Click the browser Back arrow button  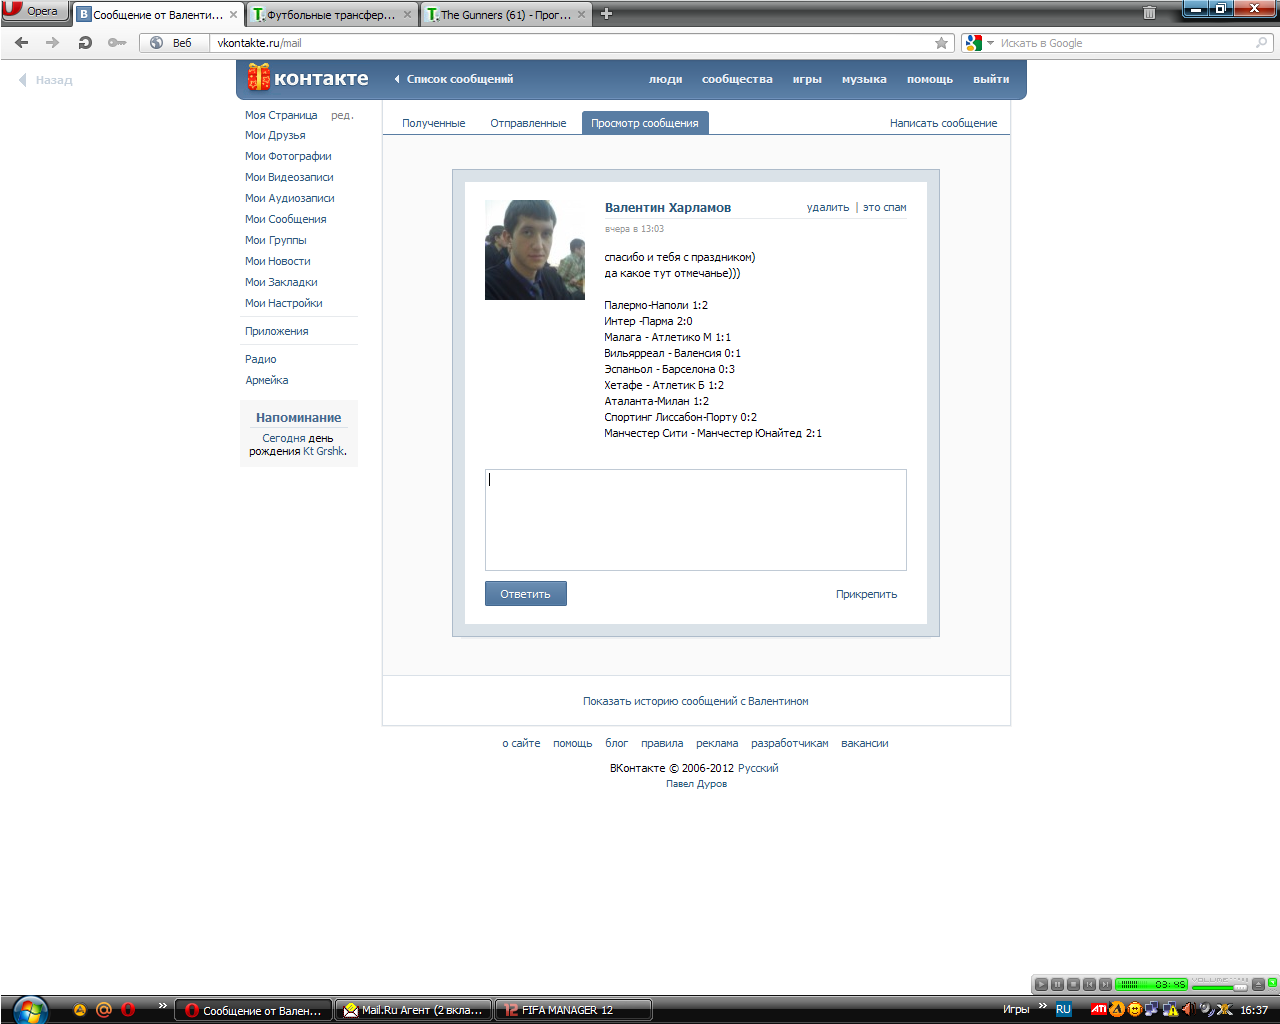pos(22,43)
